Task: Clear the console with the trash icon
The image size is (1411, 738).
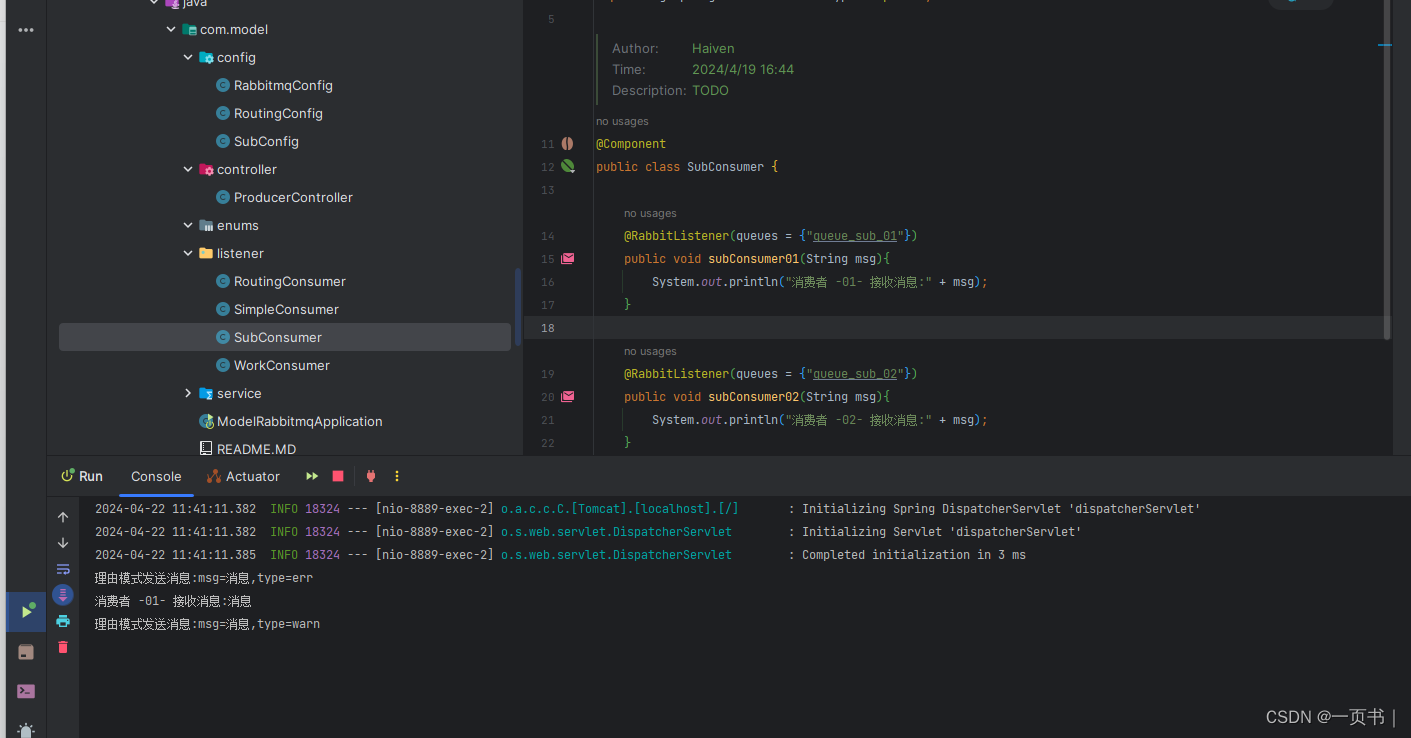Action: tap(63, 647)
